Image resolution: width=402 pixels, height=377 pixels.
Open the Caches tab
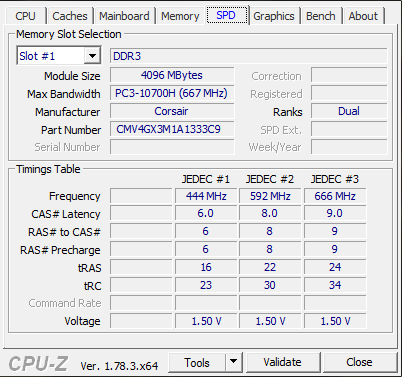[x=70, y=16]
